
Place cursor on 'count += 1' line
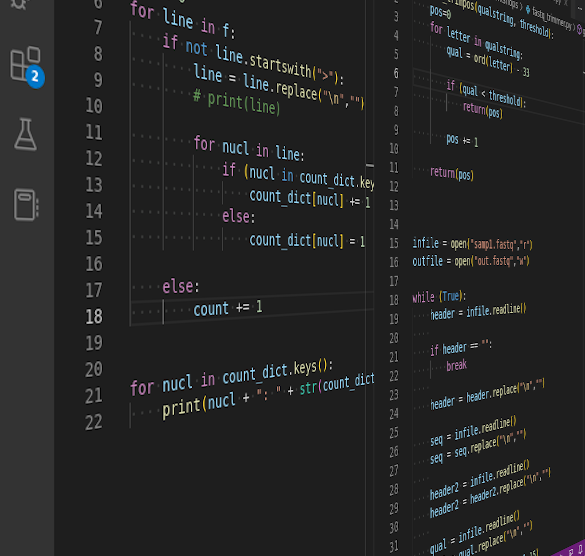point(228,309)
